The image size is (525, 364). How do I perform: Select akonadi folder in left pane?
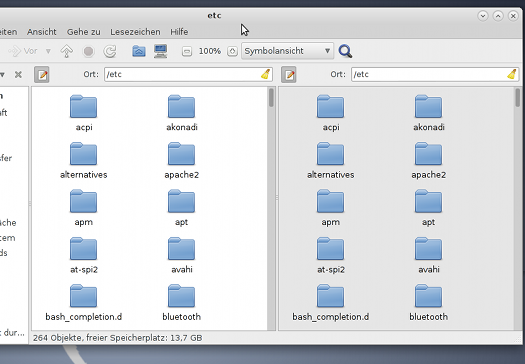point(181,113)
